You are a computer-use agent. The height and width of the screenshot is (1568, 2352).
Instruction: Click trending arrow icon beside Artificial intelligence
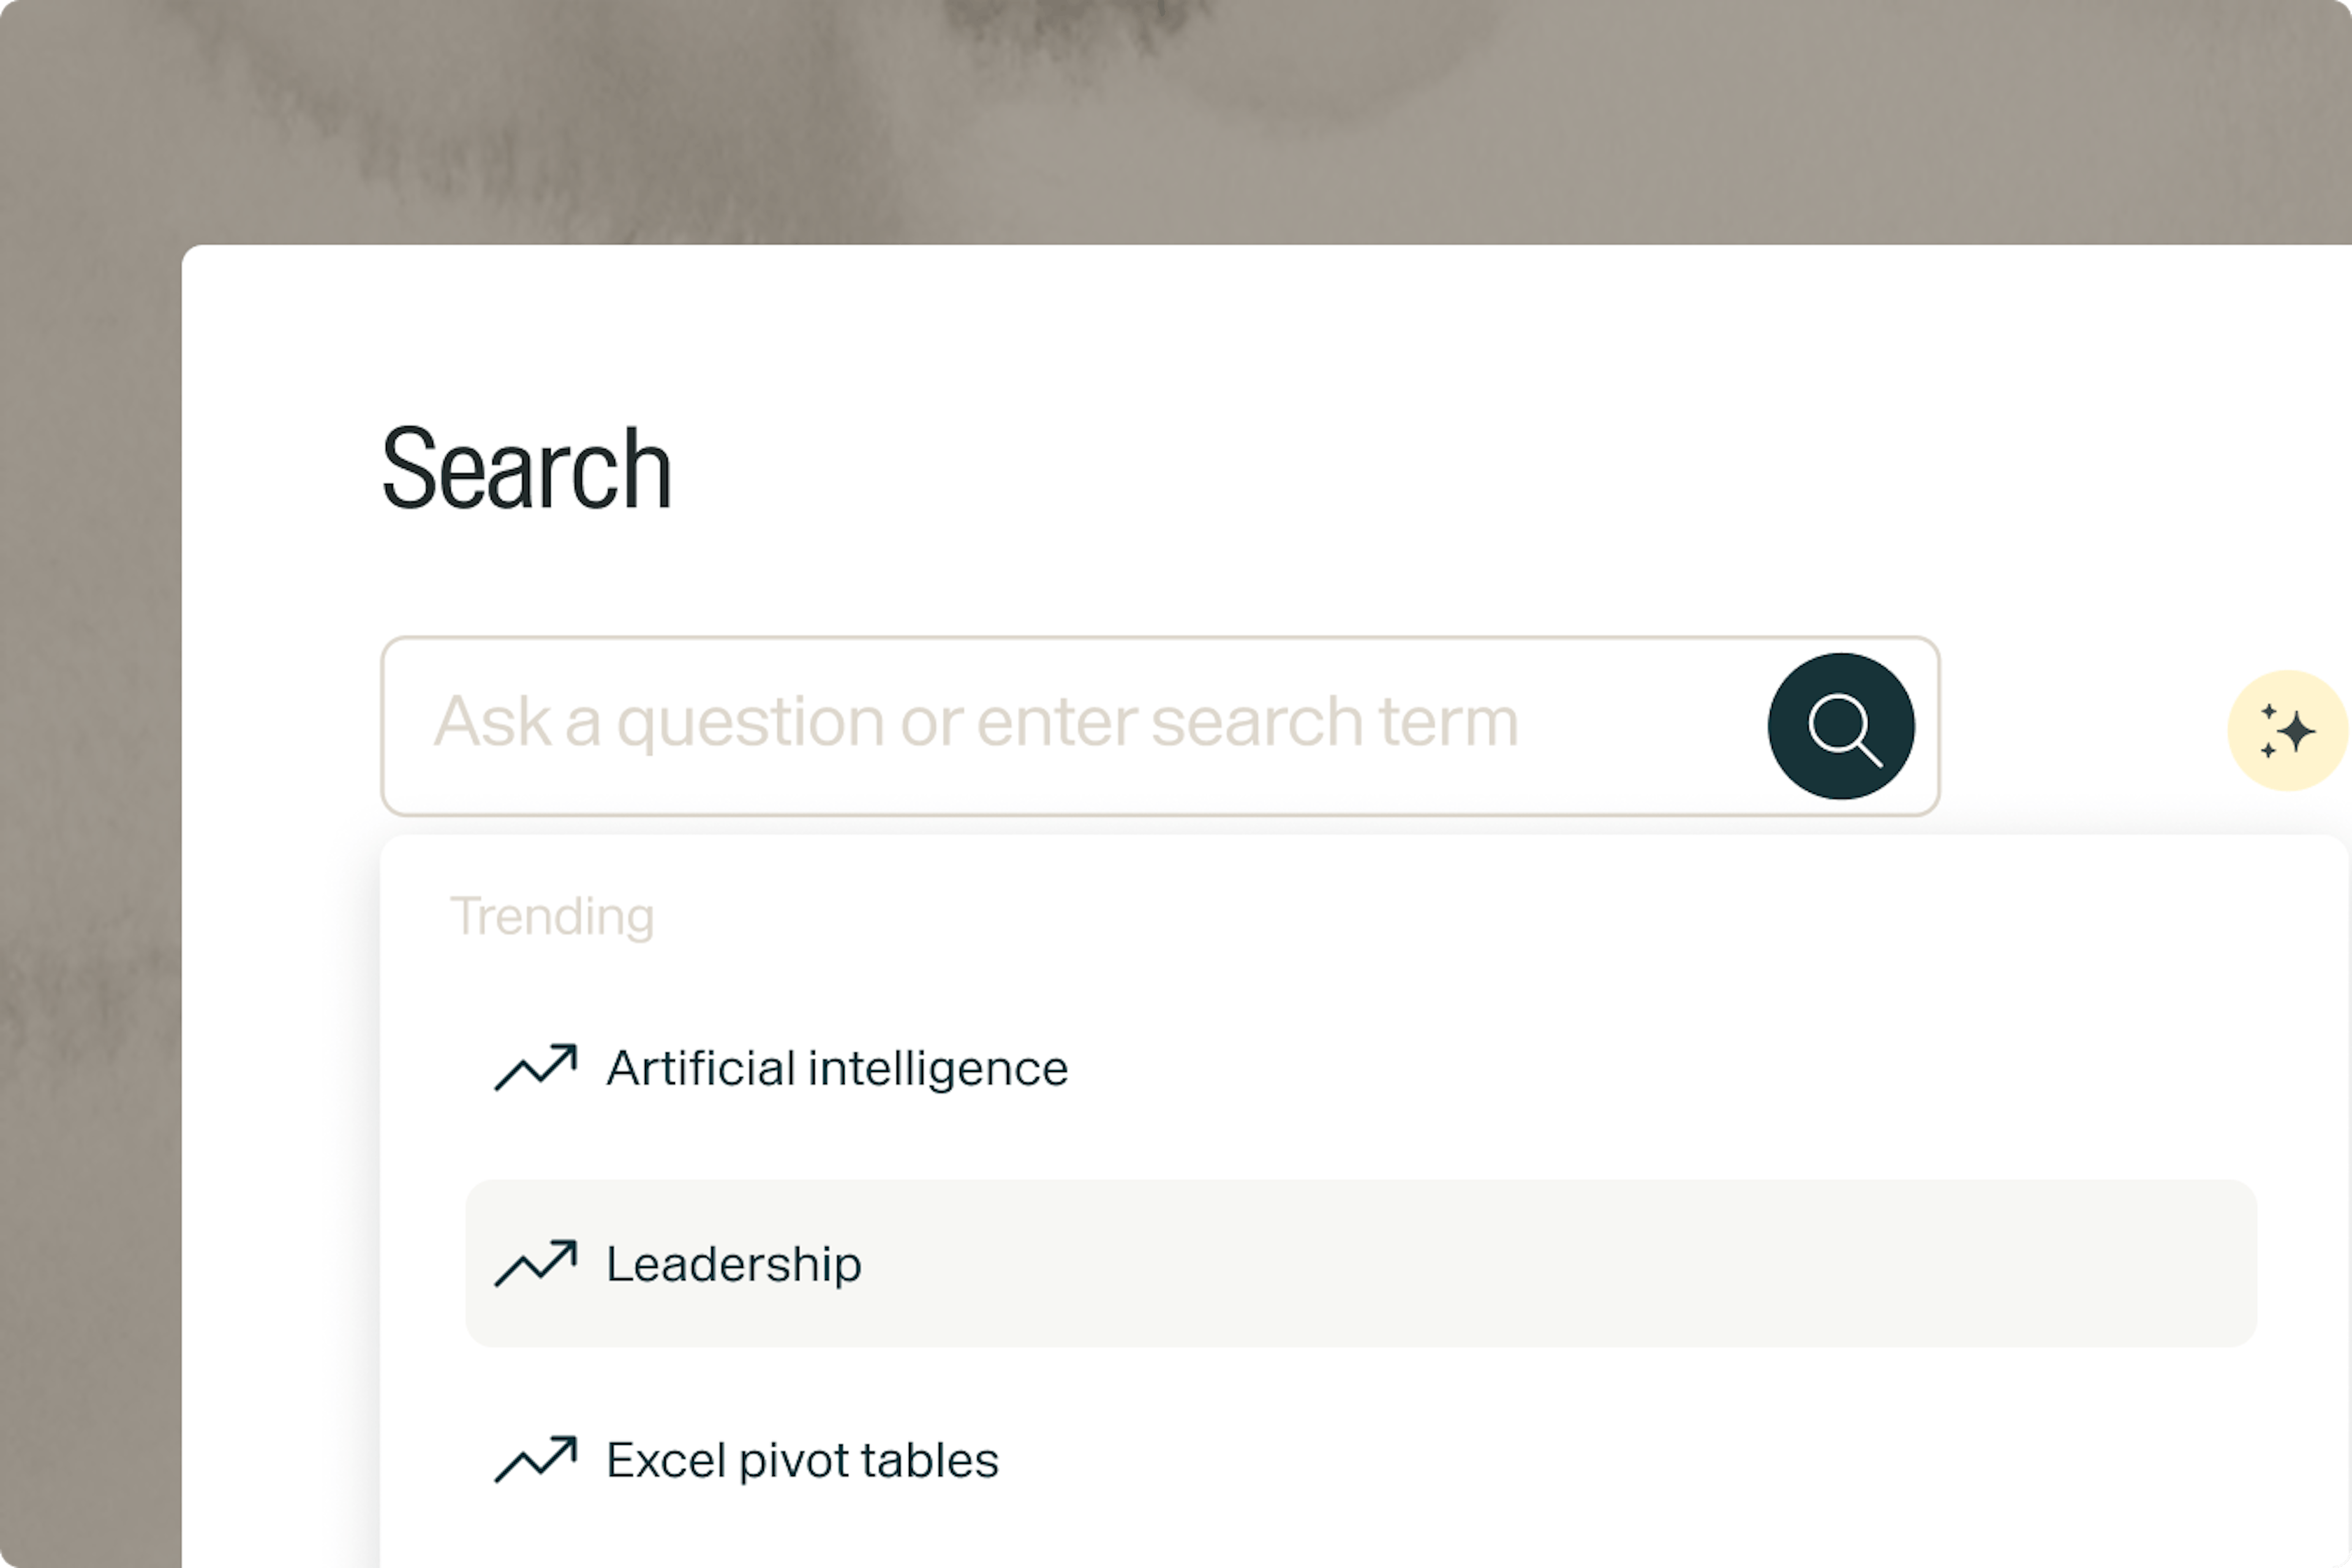(x=536, y=1067)
